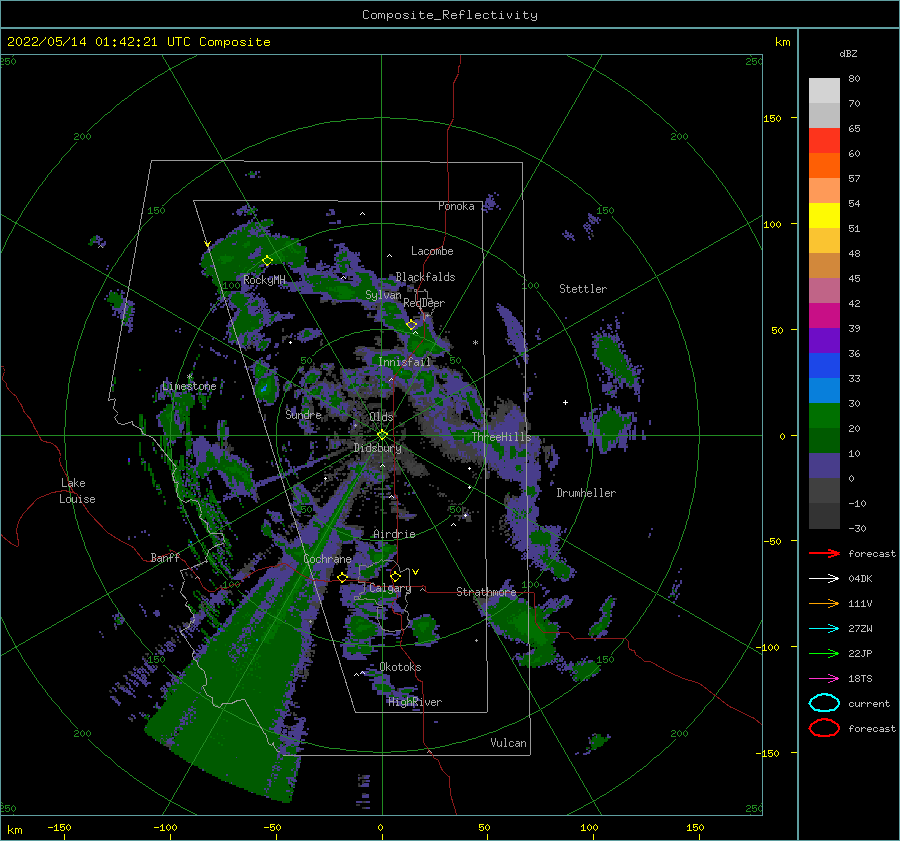
Task: Click the dark green 20 dBZ swatch
Action: click(824, 440)
